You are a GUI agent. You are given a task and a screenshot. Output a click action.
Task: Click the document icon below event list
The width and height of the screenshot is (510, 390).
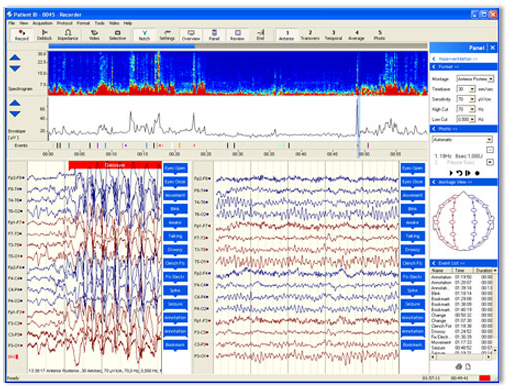pos(468,367)
